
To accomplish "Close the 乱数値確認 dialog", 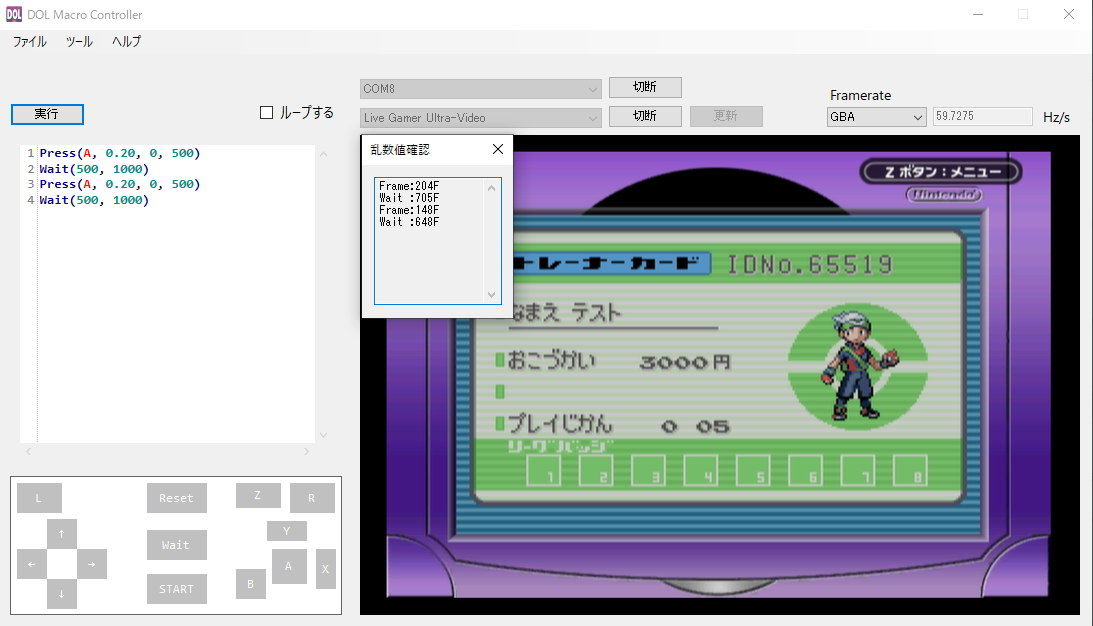I will 498,149.
